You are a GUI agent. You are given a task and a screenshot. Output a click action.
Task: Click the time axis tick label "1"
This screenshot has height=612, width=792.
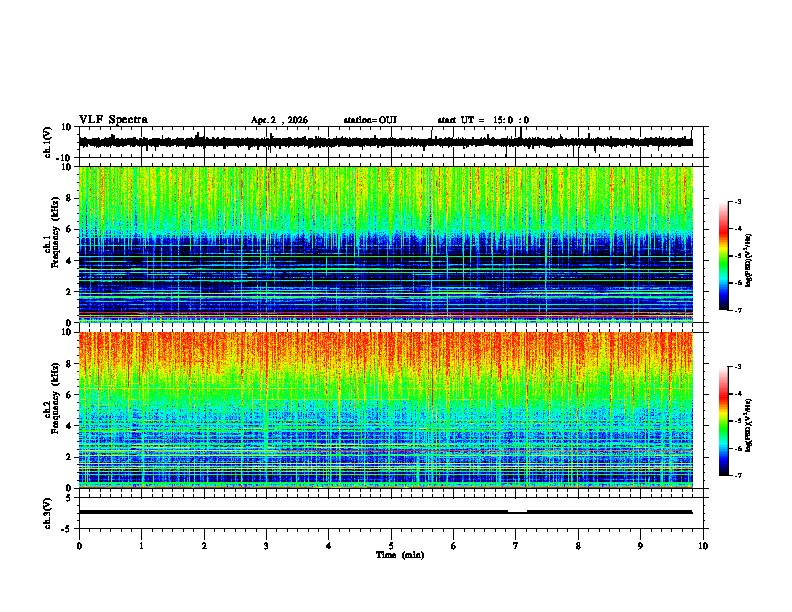[141, 546]
